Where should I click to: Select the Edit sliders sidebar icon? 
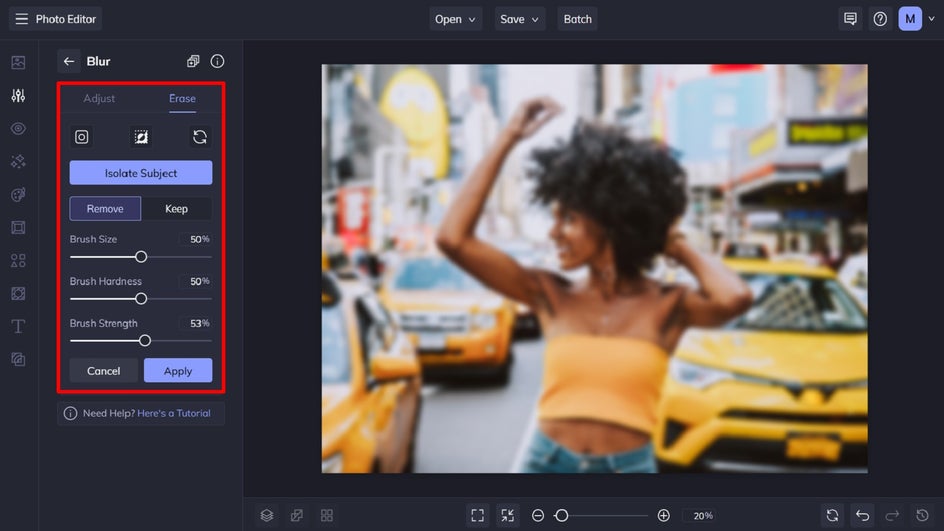(x=18, y=96)
